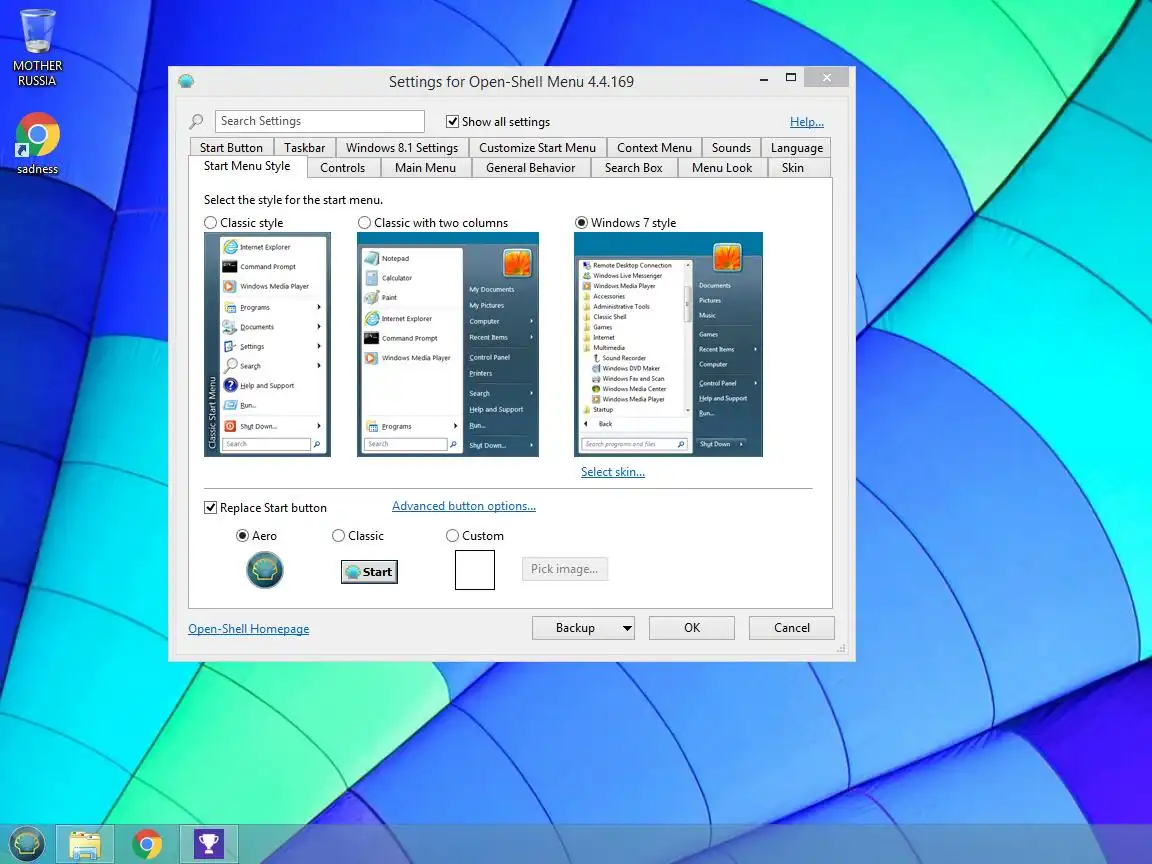Go to the Search Box tab
This screenshot has height=864, width=1152.
click(x=633, y=168)
